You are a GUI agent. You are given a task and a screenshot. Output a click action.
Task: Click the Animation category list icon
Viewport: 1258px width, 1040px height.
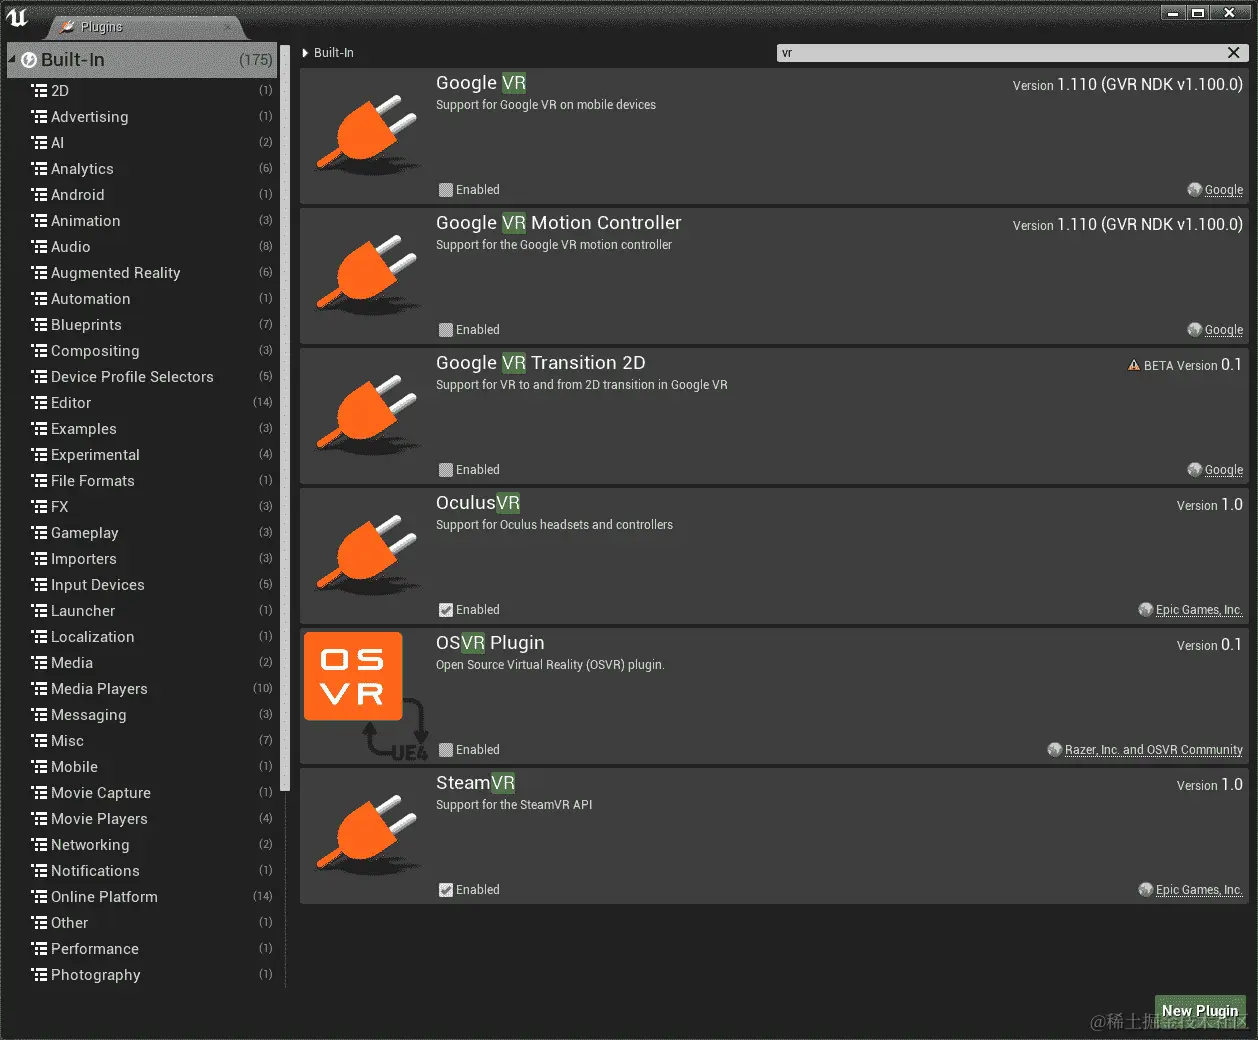pos(39,220)
